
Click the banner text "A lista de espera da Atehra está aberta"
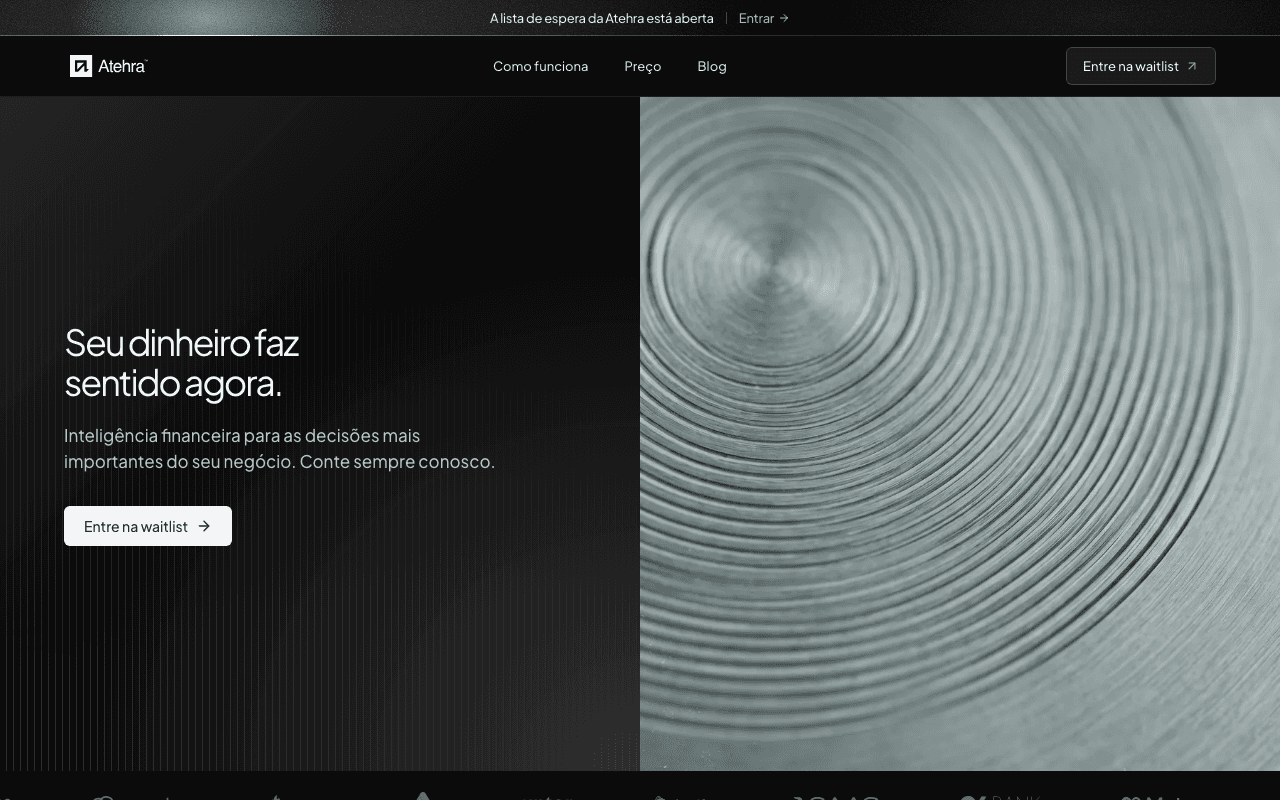[602, 18]
